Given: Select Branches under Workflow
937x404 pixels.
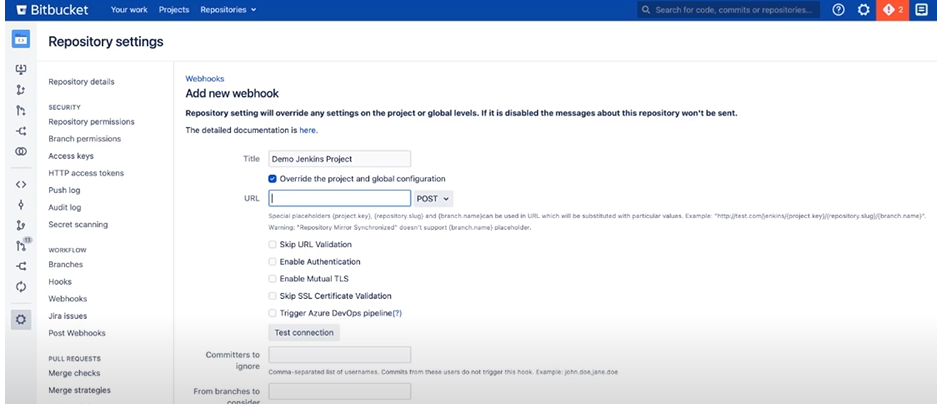Looking at the screenshot, I should click(x=66, y=264).
